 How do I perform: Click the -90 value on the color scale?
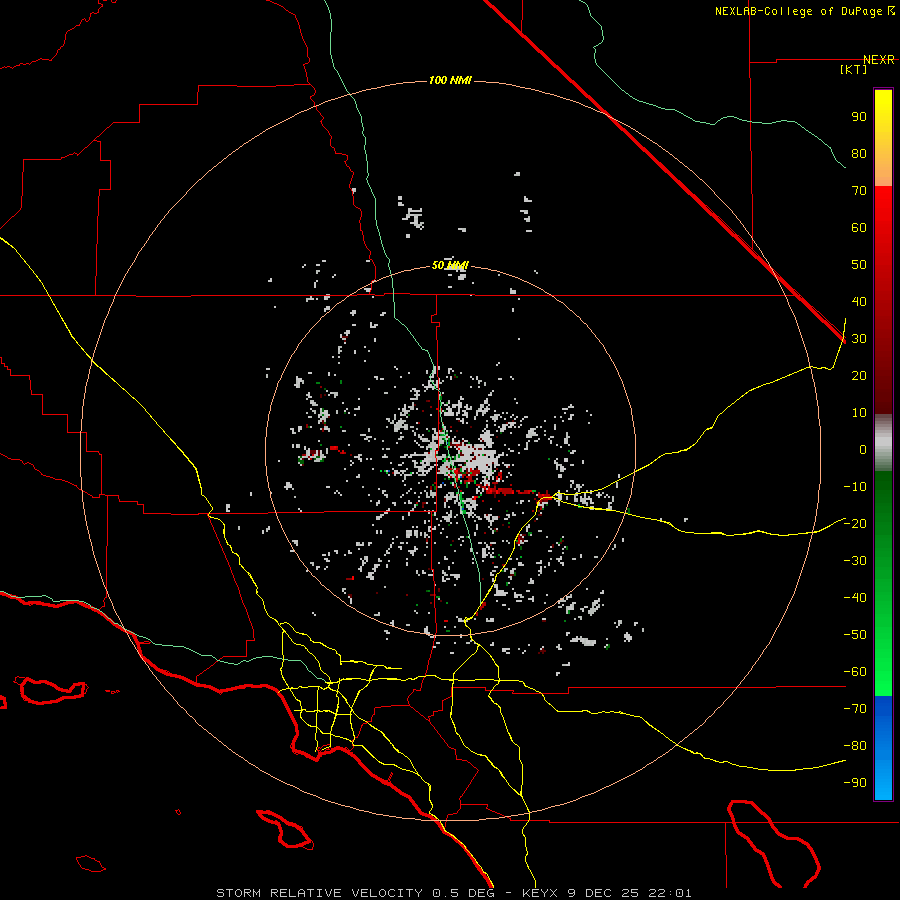(x=855, y=783)
